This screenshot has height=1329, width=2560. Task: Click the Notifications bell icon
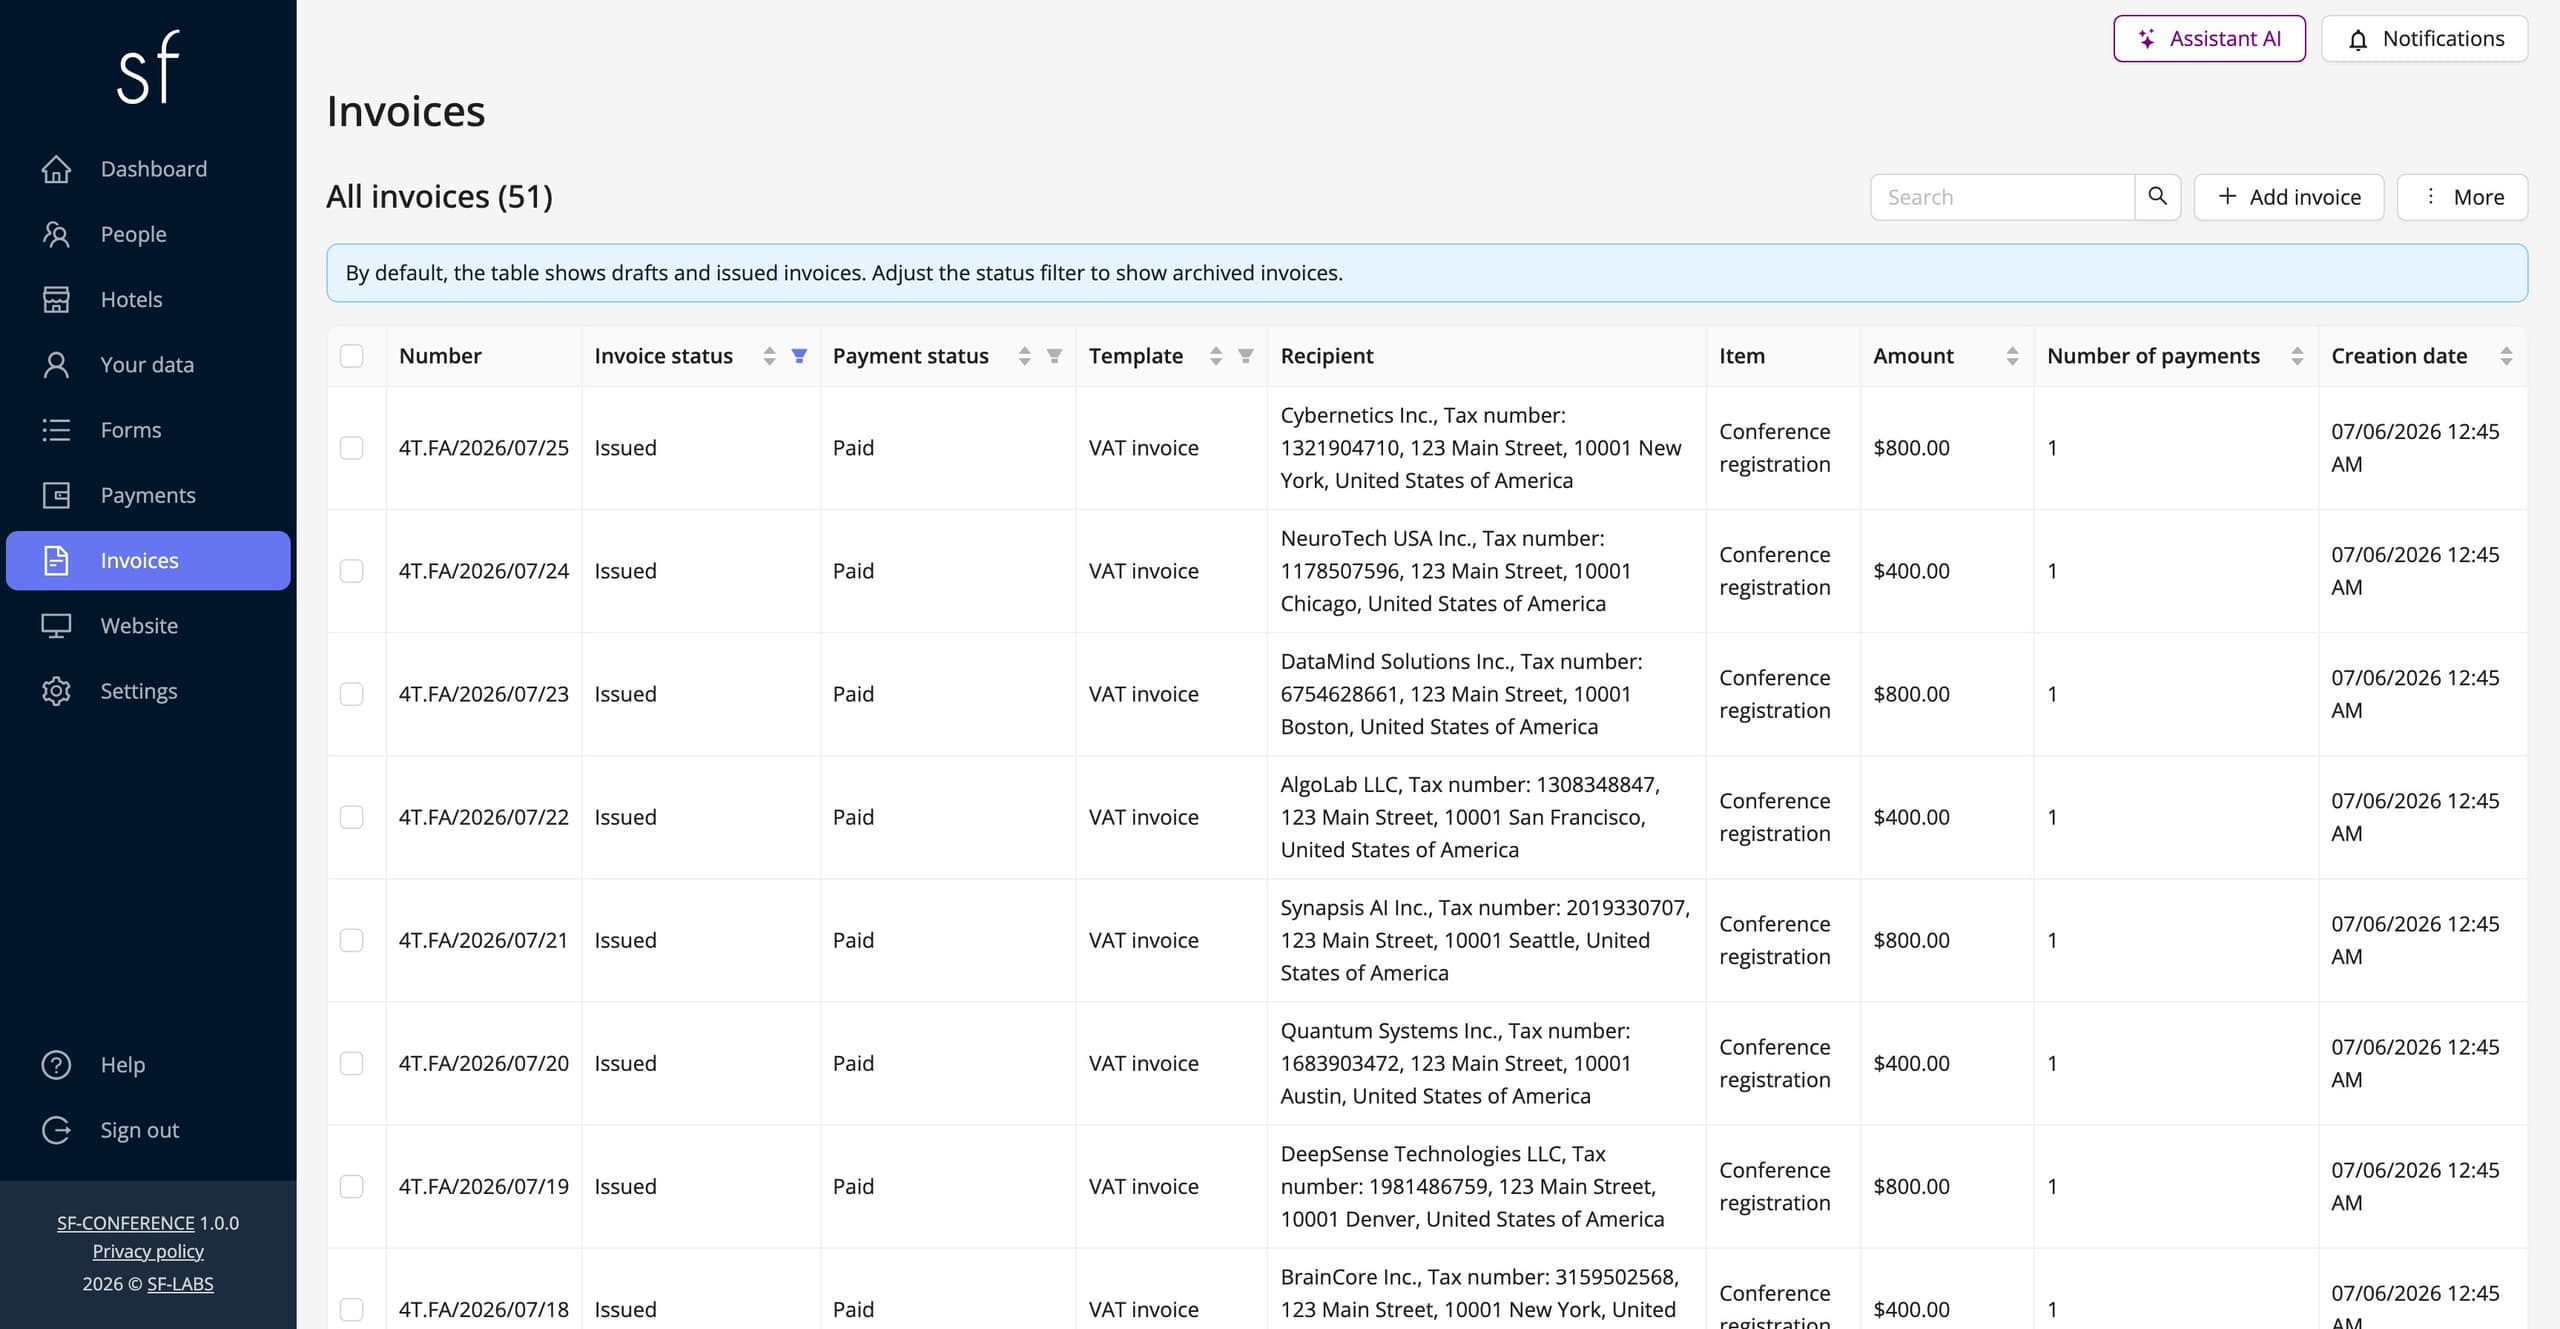pyautogui.click(x=2358, y=40)
